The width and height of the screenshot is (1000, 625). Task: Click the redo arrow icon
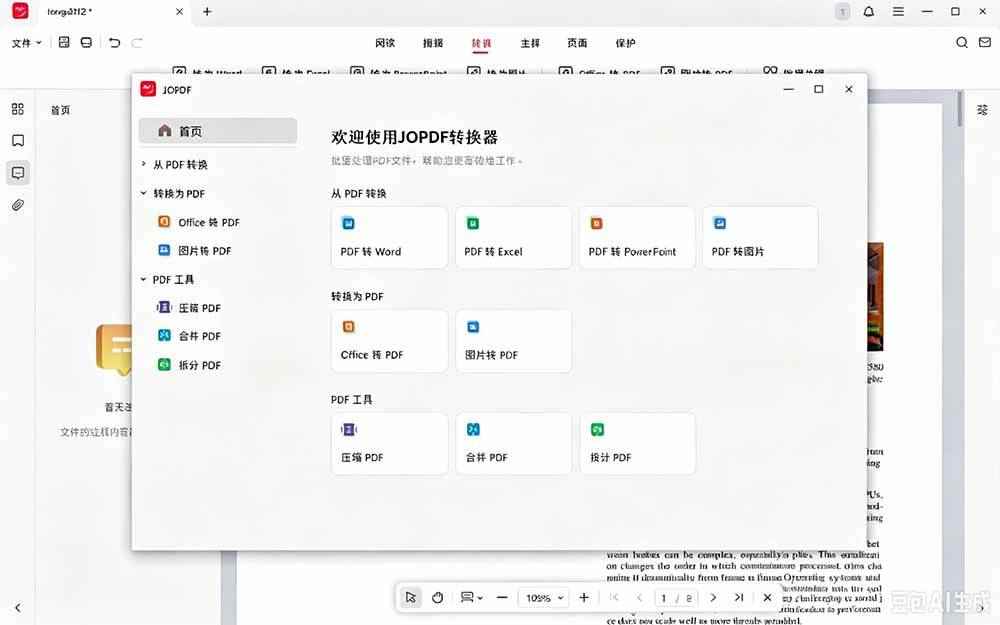tap(136, 43)
